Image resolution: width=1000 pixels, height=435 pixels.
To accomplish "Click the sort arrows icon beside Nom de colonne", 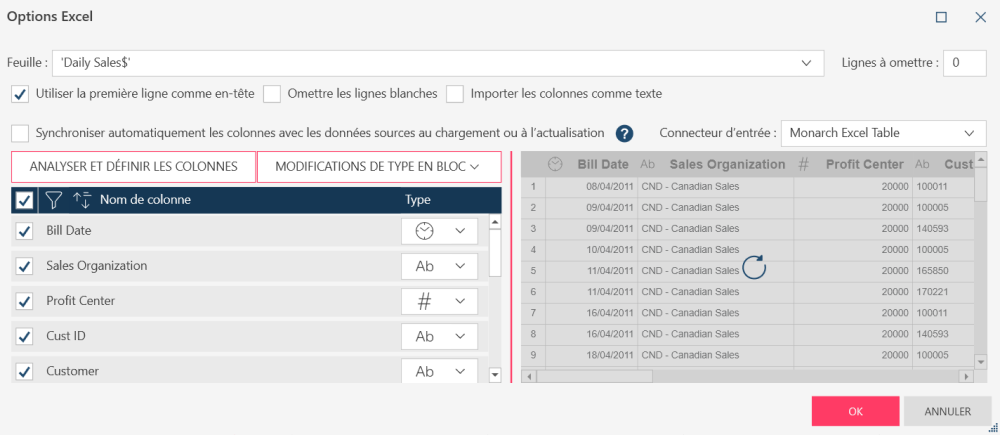I will tap(82, 199).
